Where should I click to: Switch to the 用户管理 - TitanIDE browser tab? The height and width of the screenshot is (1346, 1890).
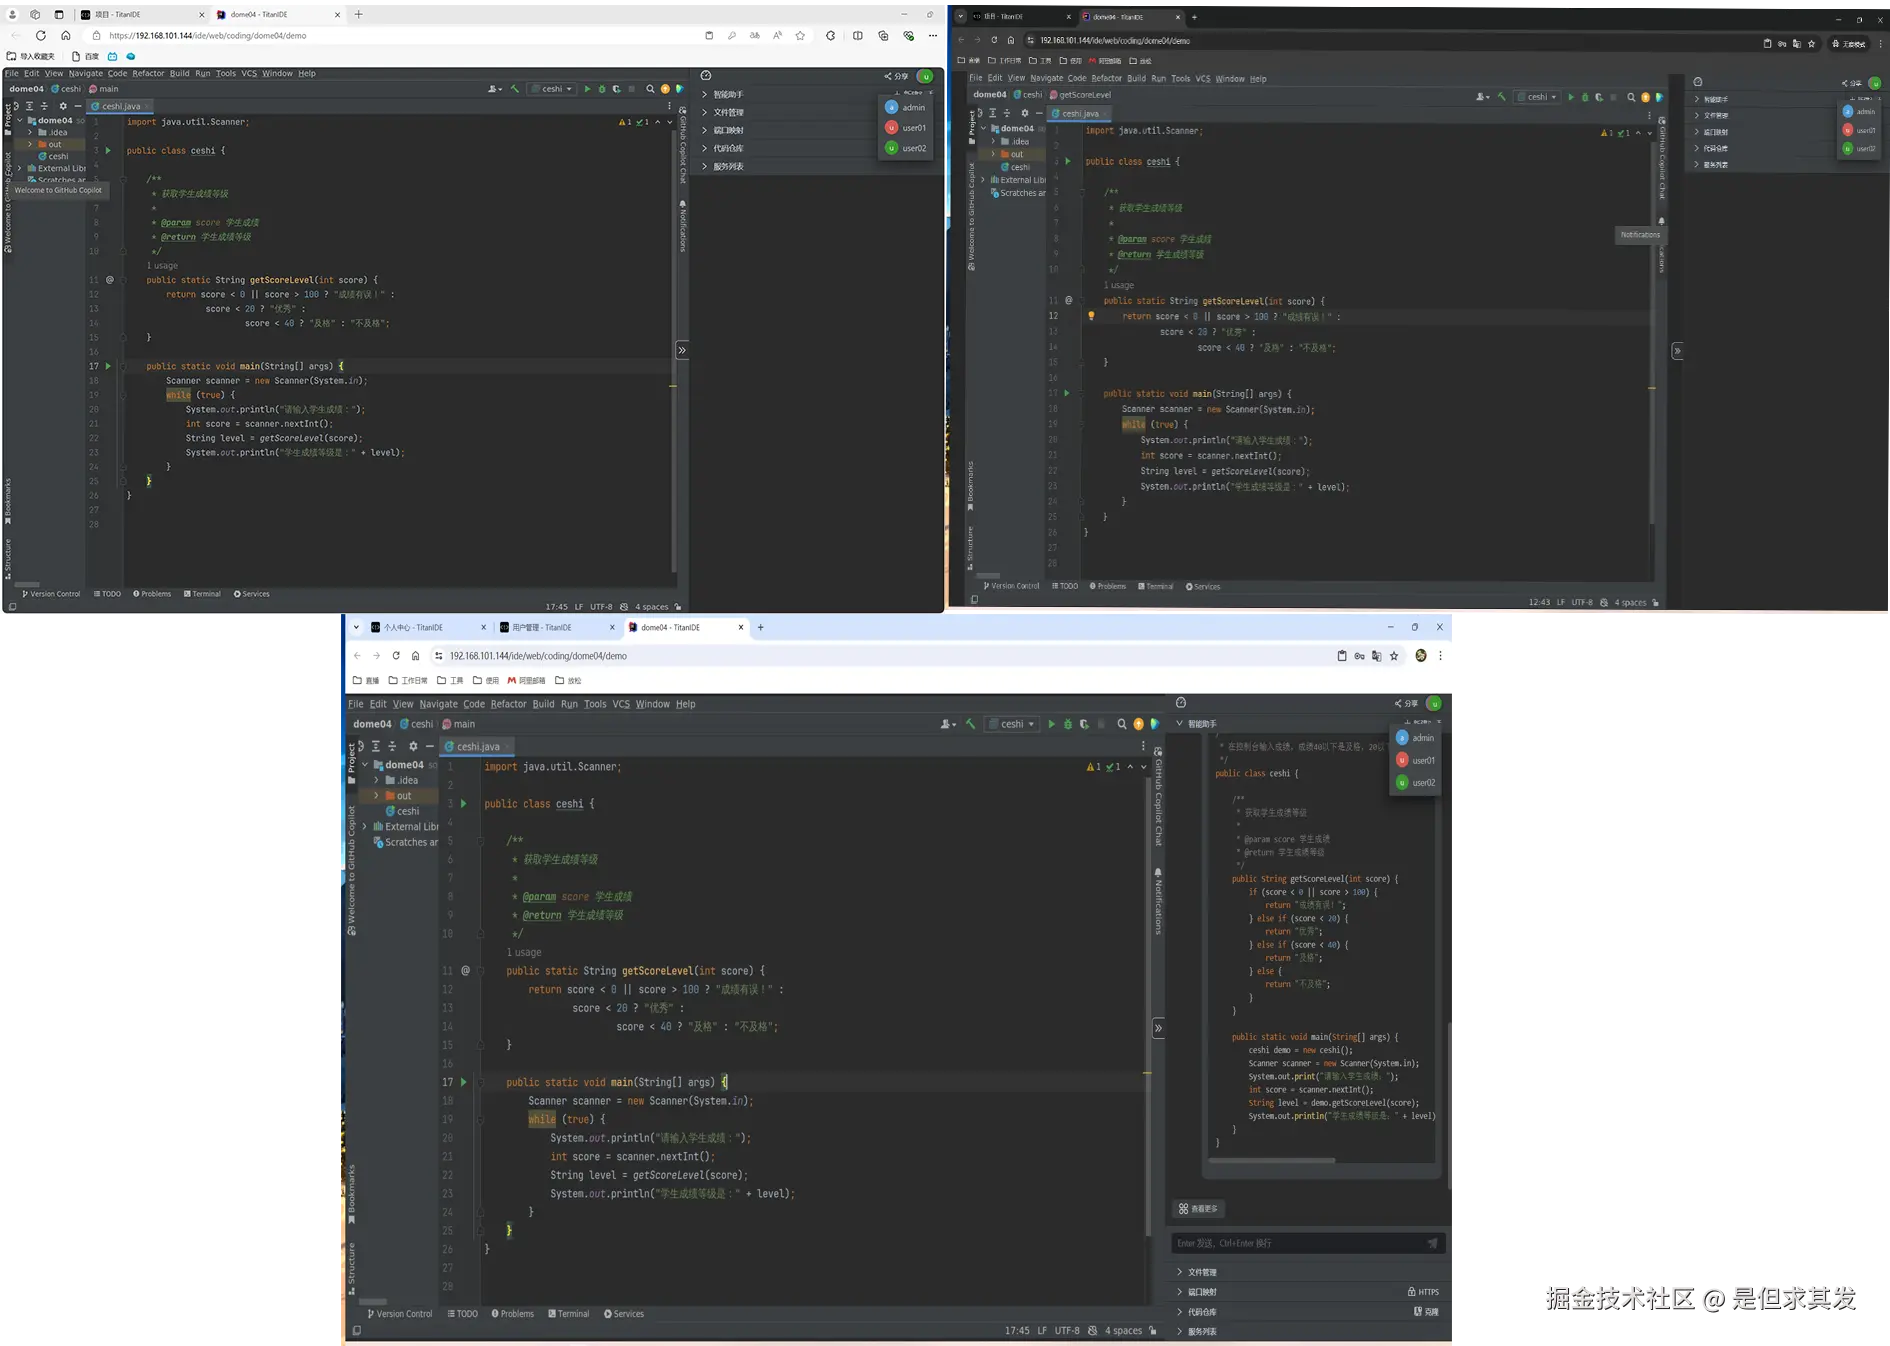coord(556,628)
